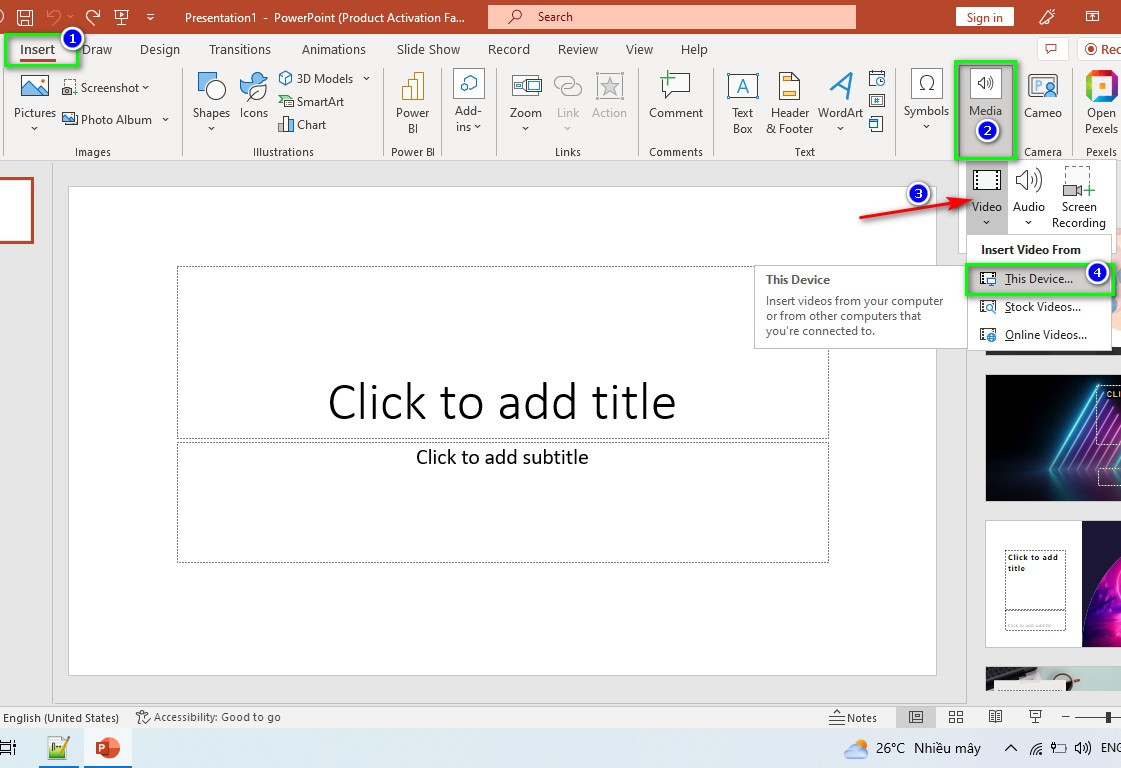Image resolution: width=1121 pixels, height=768 pixels.
Task: Expand the 3D Models dropdown arrow
Action: 367,79
